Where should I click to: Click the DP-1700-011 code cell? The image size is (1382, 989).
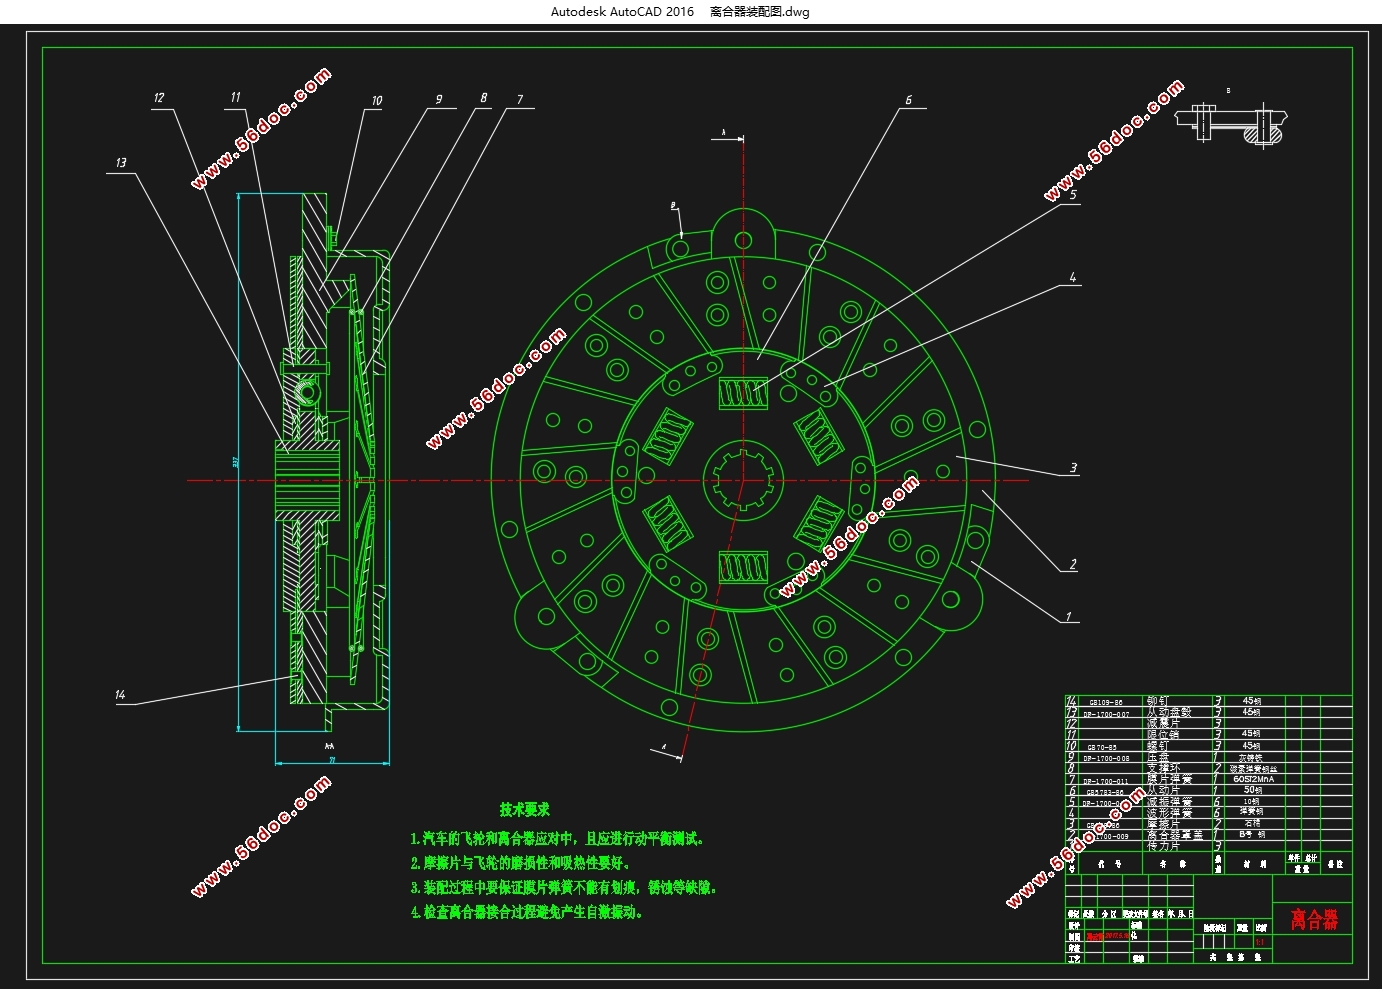point(1106,782)
